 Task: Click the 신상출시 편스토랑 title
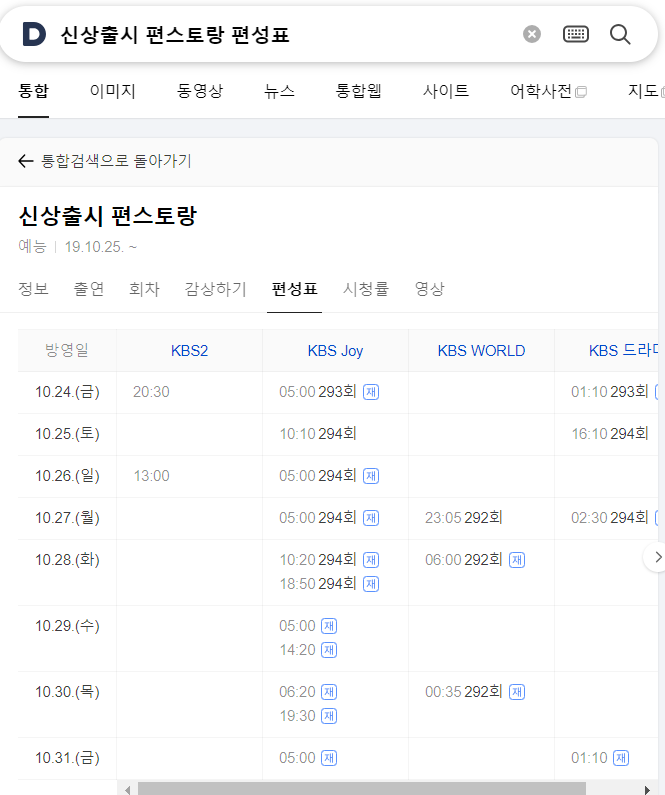[107, 216]
